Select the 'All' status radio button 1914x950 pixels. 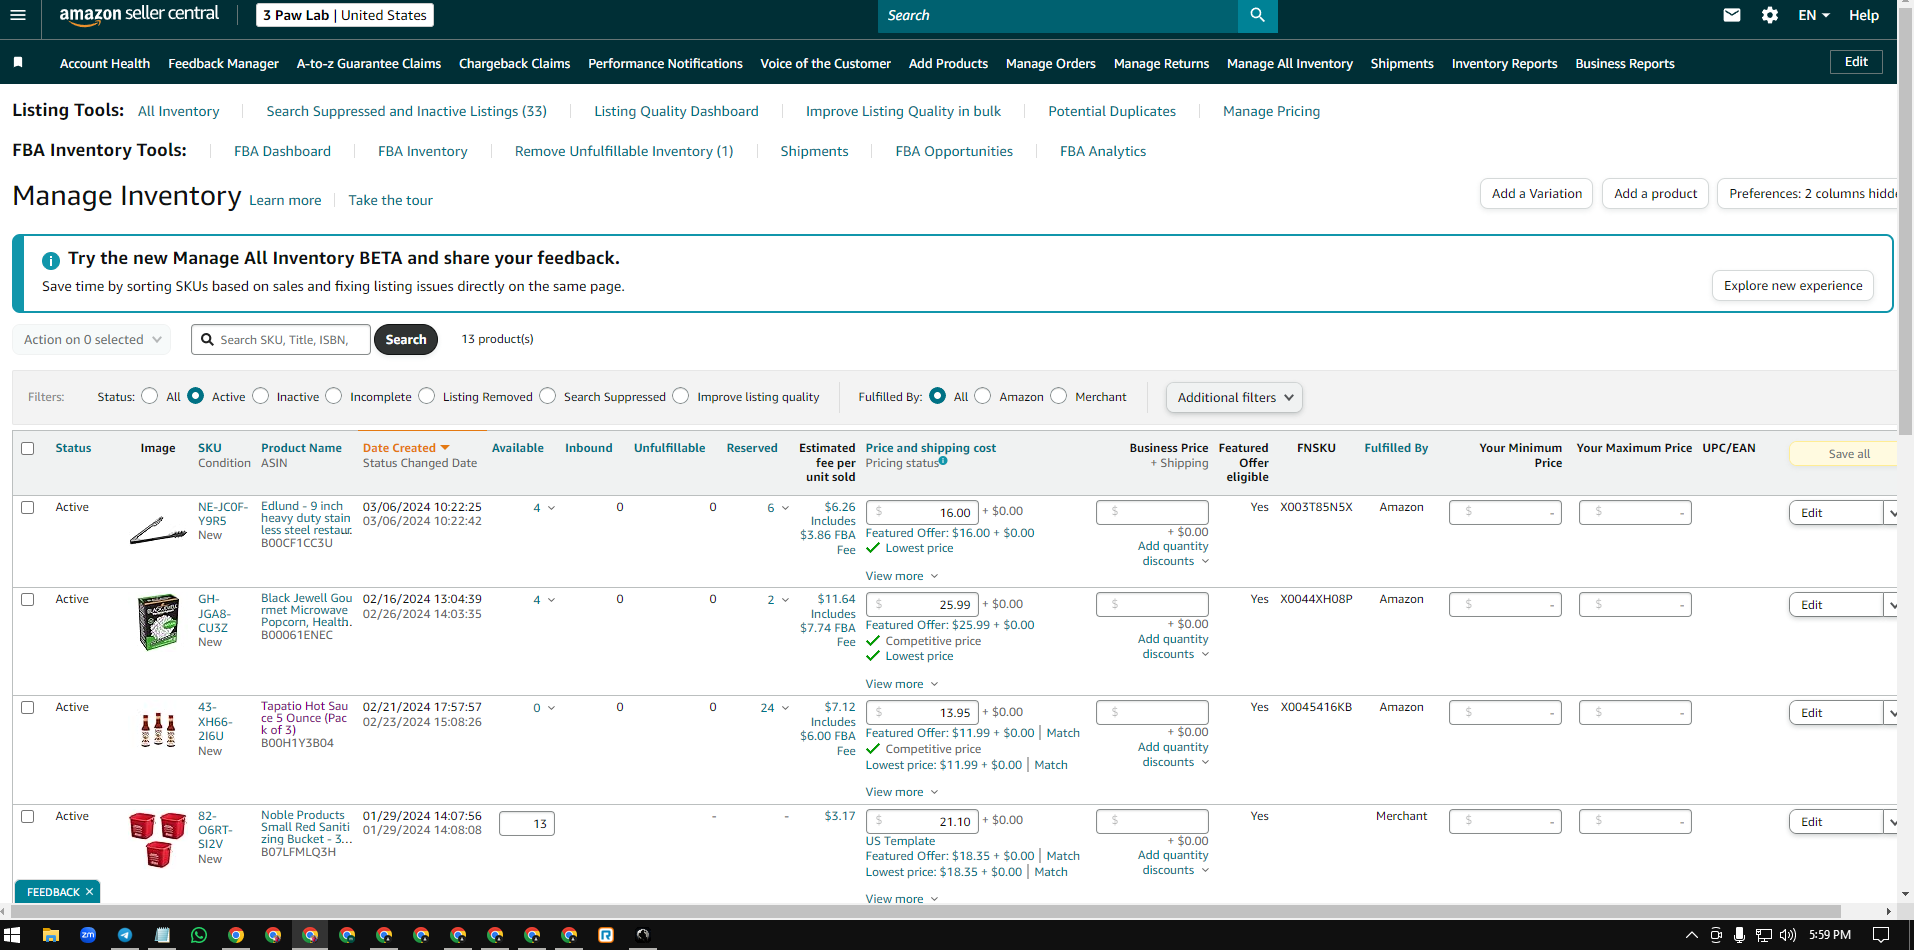[x=150, y=396]
